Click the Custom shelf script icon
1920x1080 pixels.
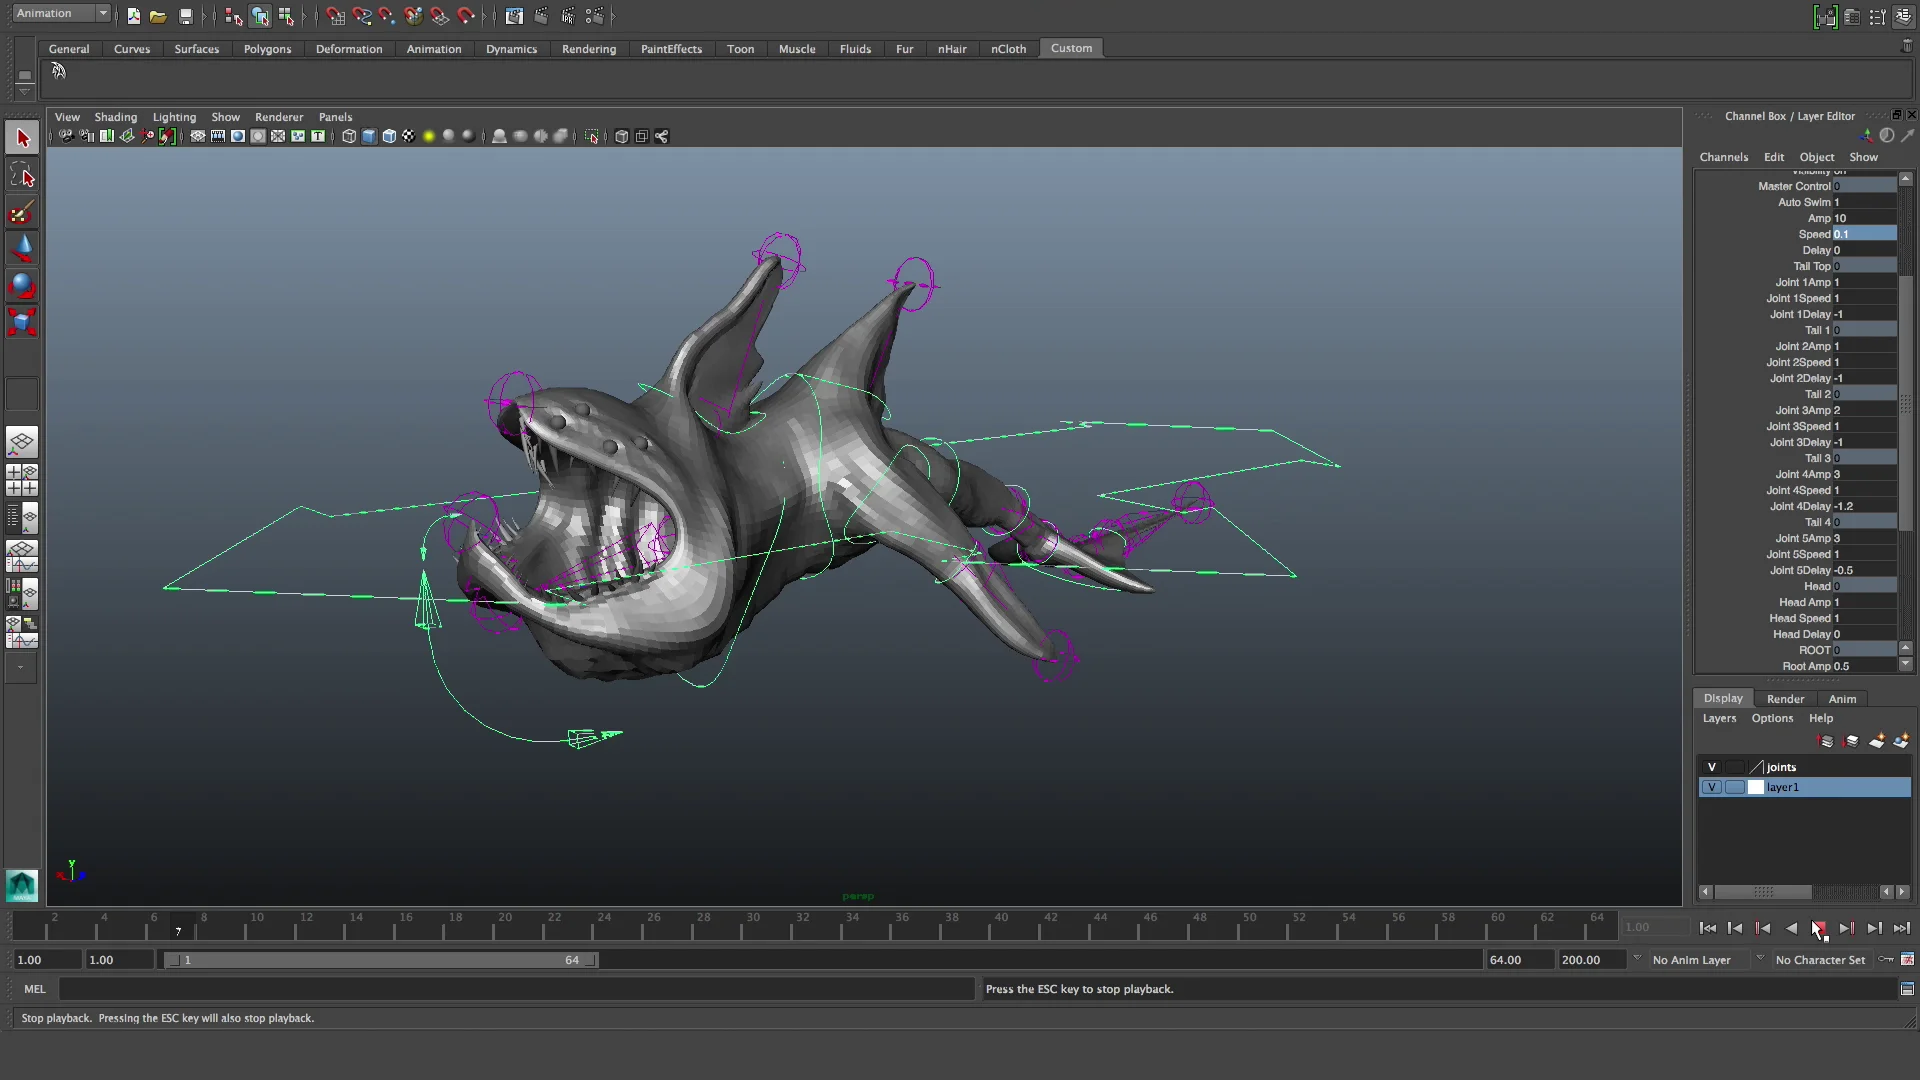[x=58, y=71]
